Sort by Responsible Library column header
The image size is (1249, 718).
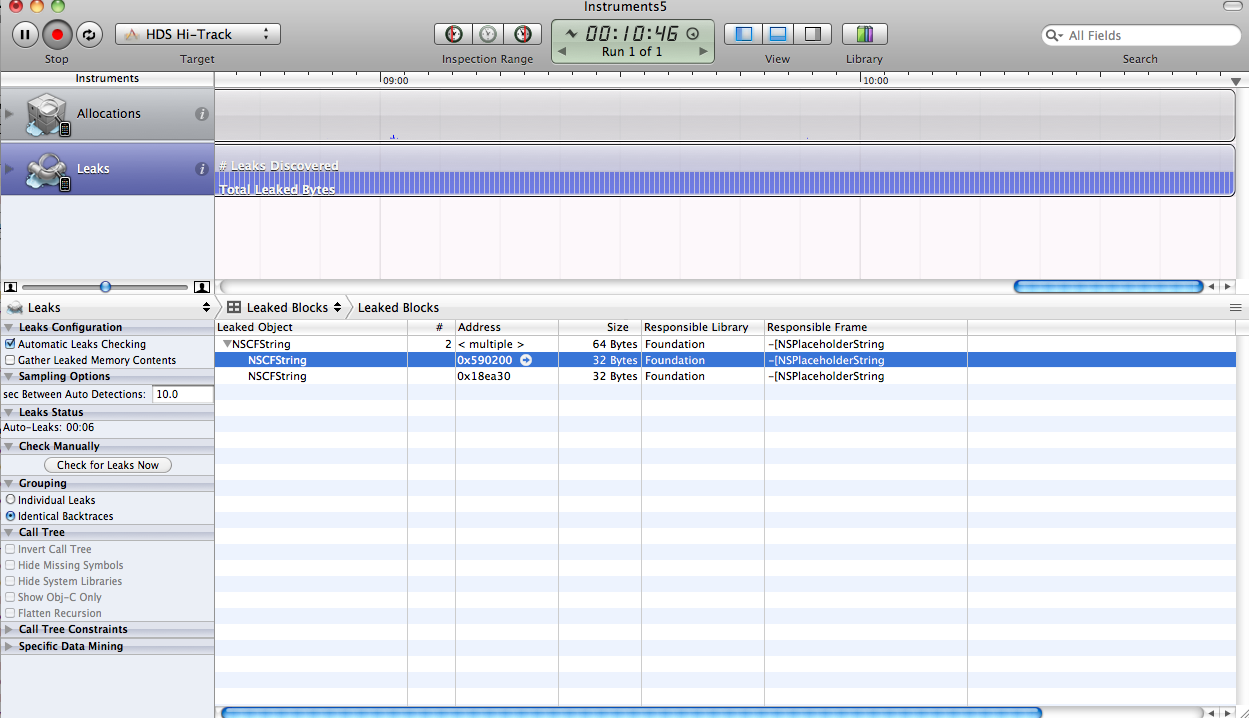(x=701, y=327)
